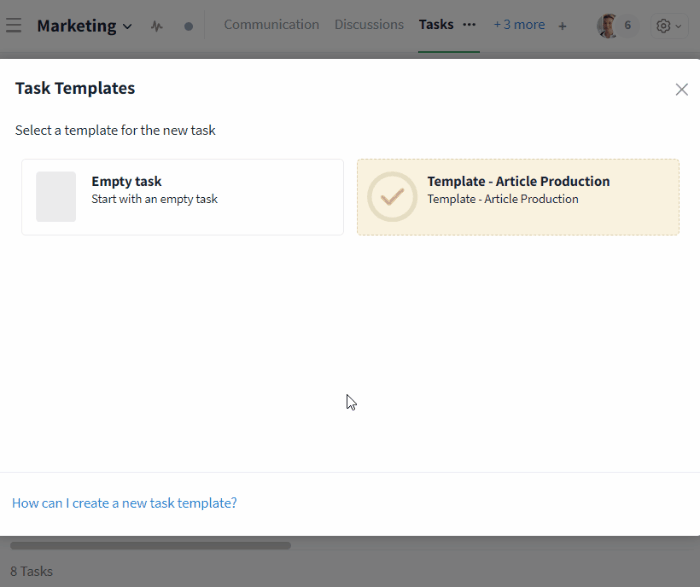Viewport: 700px width, 587px height.
Task: Select the Tasks tab
Action: click(436, 25)
